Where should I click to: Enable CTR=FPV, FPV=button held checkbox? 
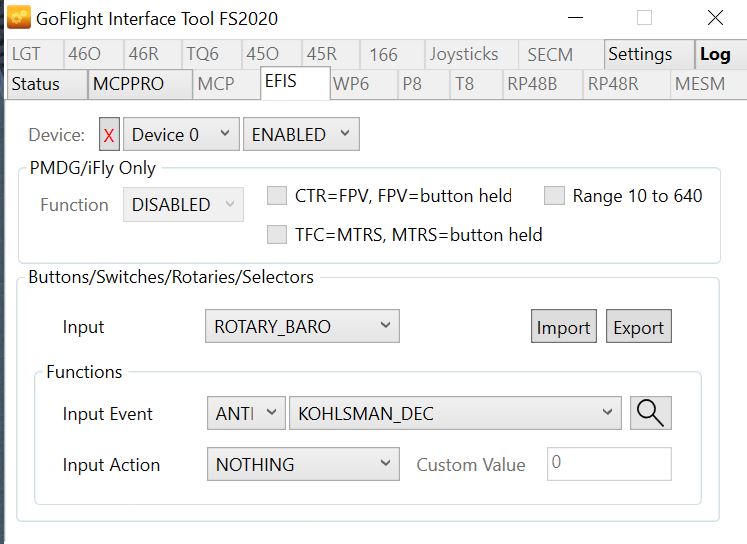point(277,196)
